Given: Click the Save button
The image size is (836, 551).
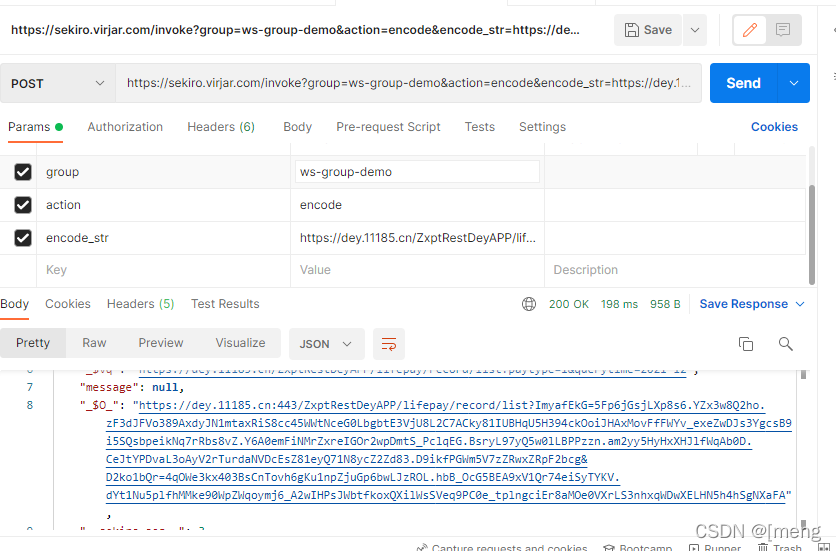Looking at the screenshot, I should coord(648,30).
